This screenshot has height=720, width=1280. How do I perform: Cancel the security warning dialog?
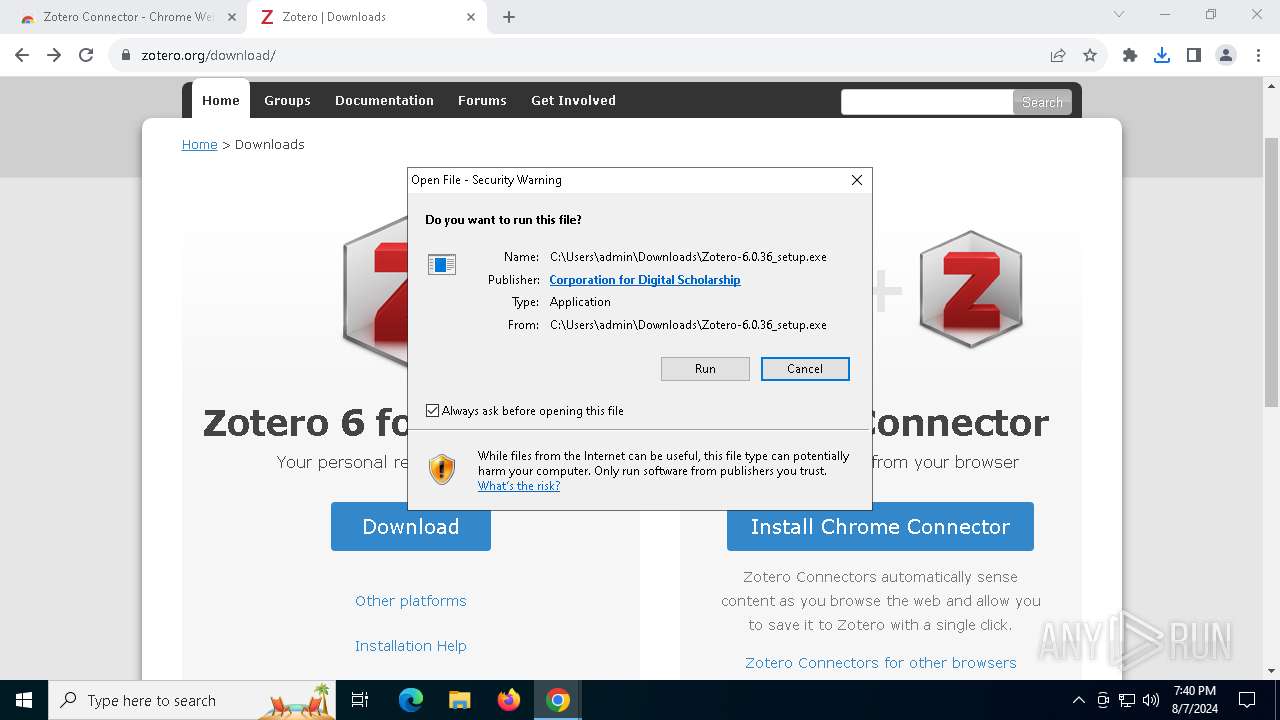coord(805,369)
